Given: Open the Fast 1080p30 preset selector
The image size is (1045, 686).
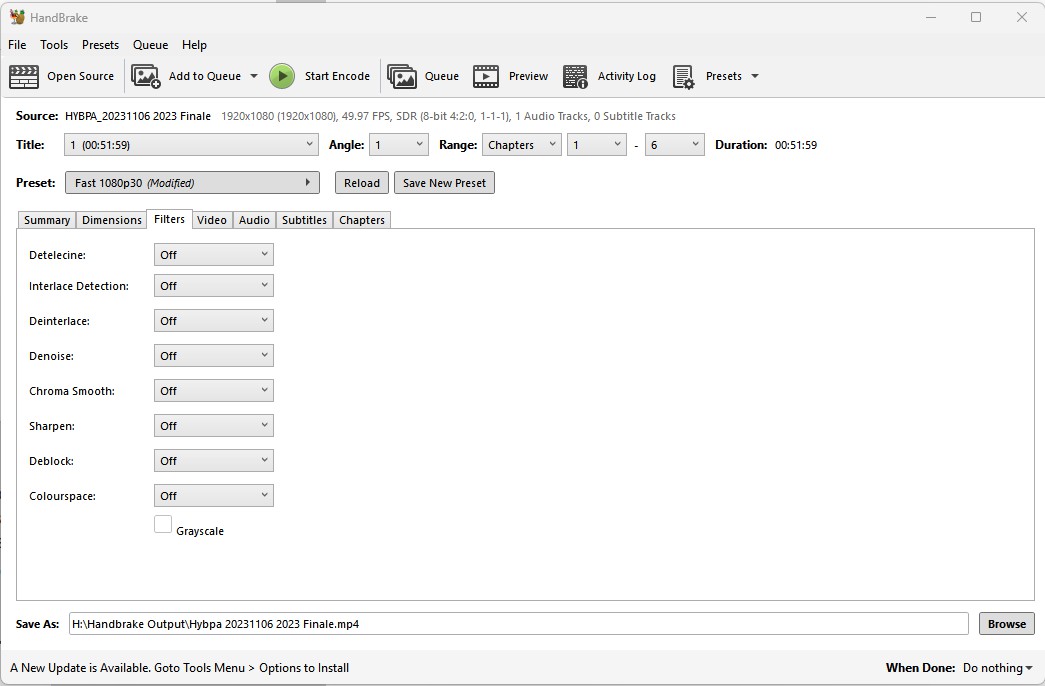Looking at the screenshot, I should [x=192, y=183].
